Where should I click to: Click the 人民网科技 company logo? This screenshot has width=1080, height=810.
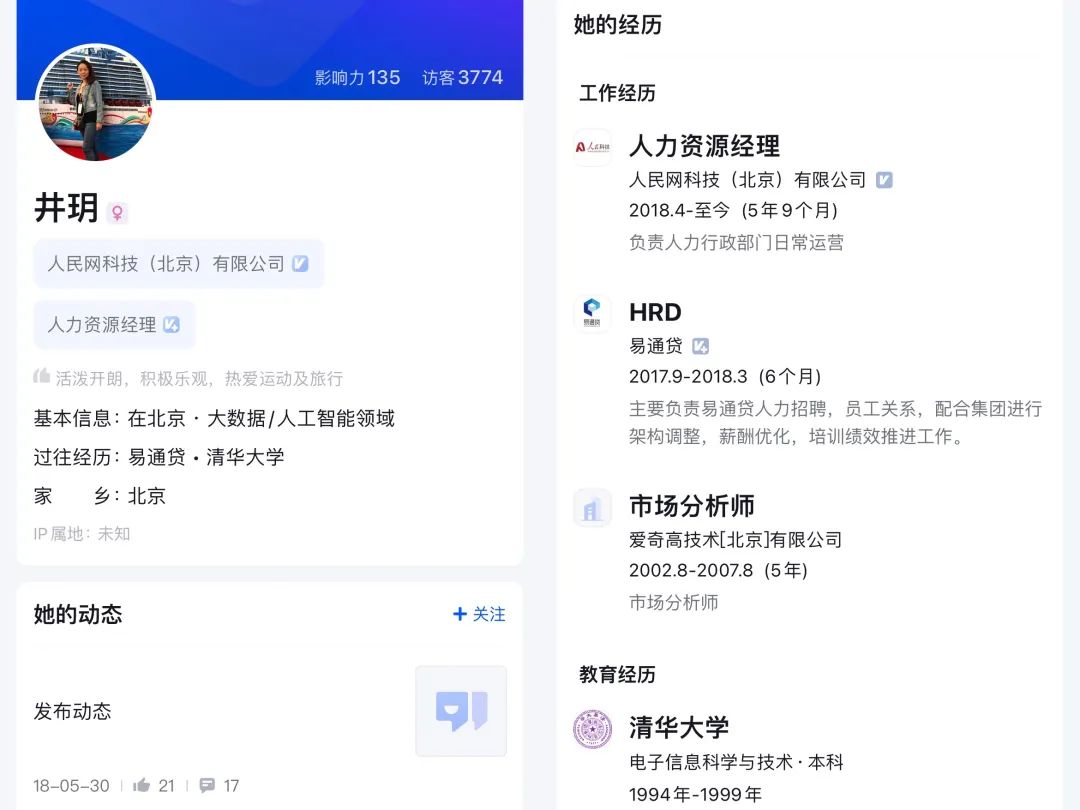tap(592, 147)
